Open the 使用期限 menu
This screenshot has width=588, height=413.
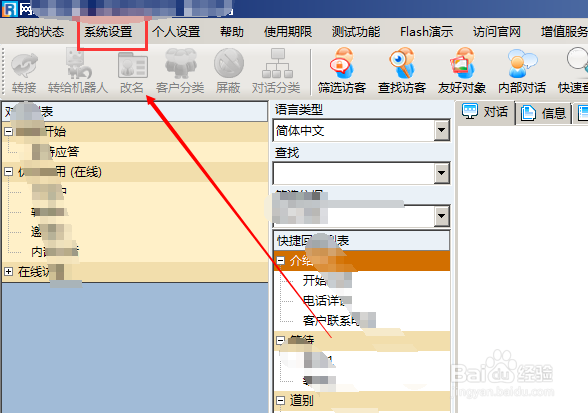288,32
